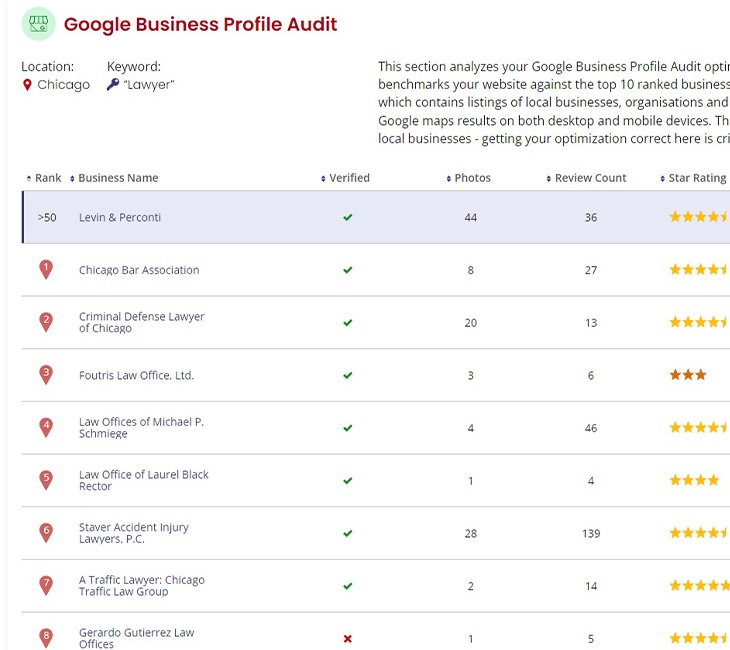This screenshot has width=730, height=650.
Task: Click Foutris Law Office three-star rating
Action: 688,375
